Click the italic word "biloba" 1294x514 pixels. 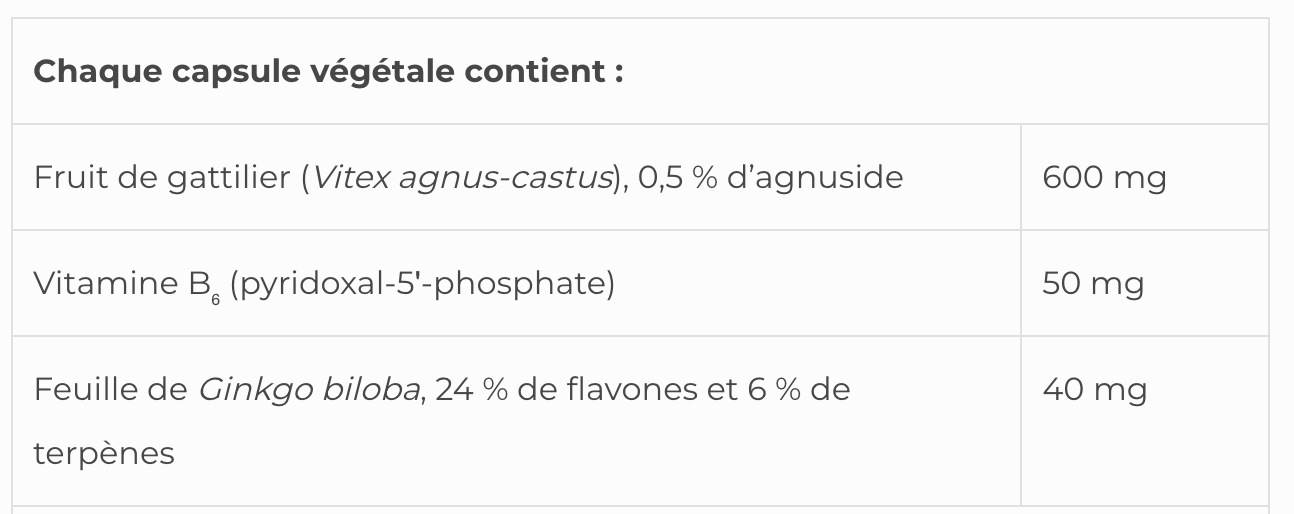pyautogui.click(x=371, y=389)
